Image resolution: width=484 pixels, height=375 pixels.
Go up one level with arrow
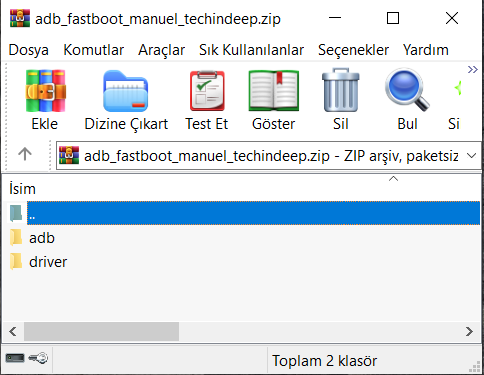[x=25, y=154]
